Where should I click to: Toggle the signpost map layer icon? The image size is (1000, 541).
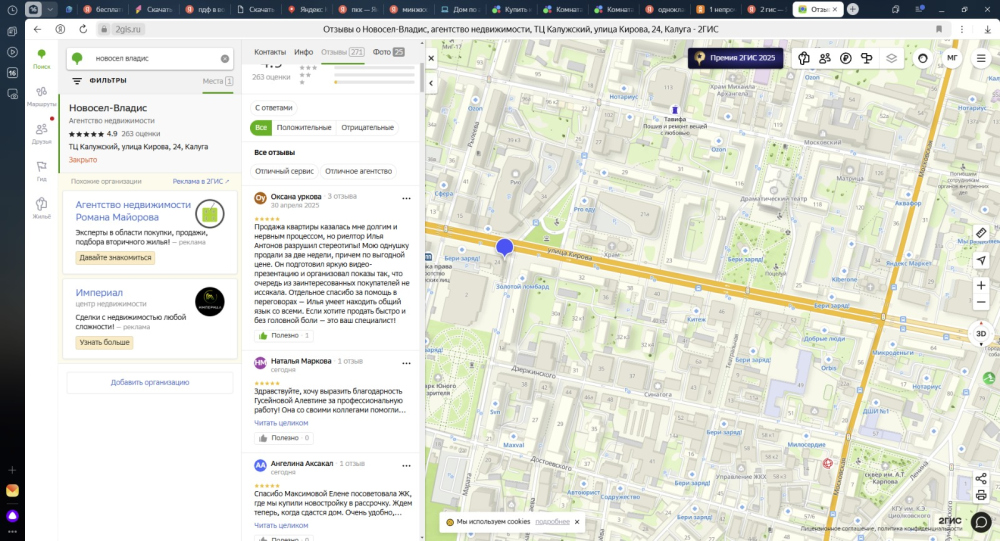pos(867,58)
